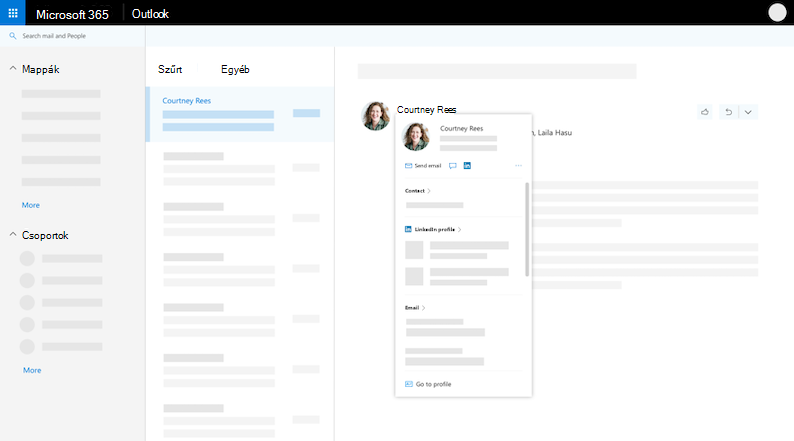Click Courtney Rees sender name in reading pane
Viewport: 794px width, 441px height.
pos(426,109)
